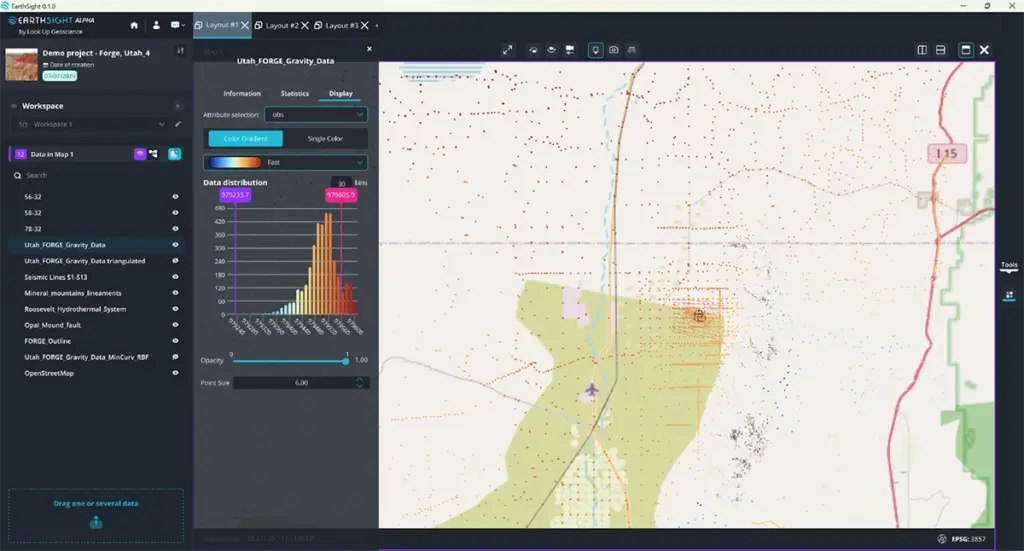Screen dimensions: 1024x551
Task: Open the Attribute selection dropdown
Action: coord(316,114)
